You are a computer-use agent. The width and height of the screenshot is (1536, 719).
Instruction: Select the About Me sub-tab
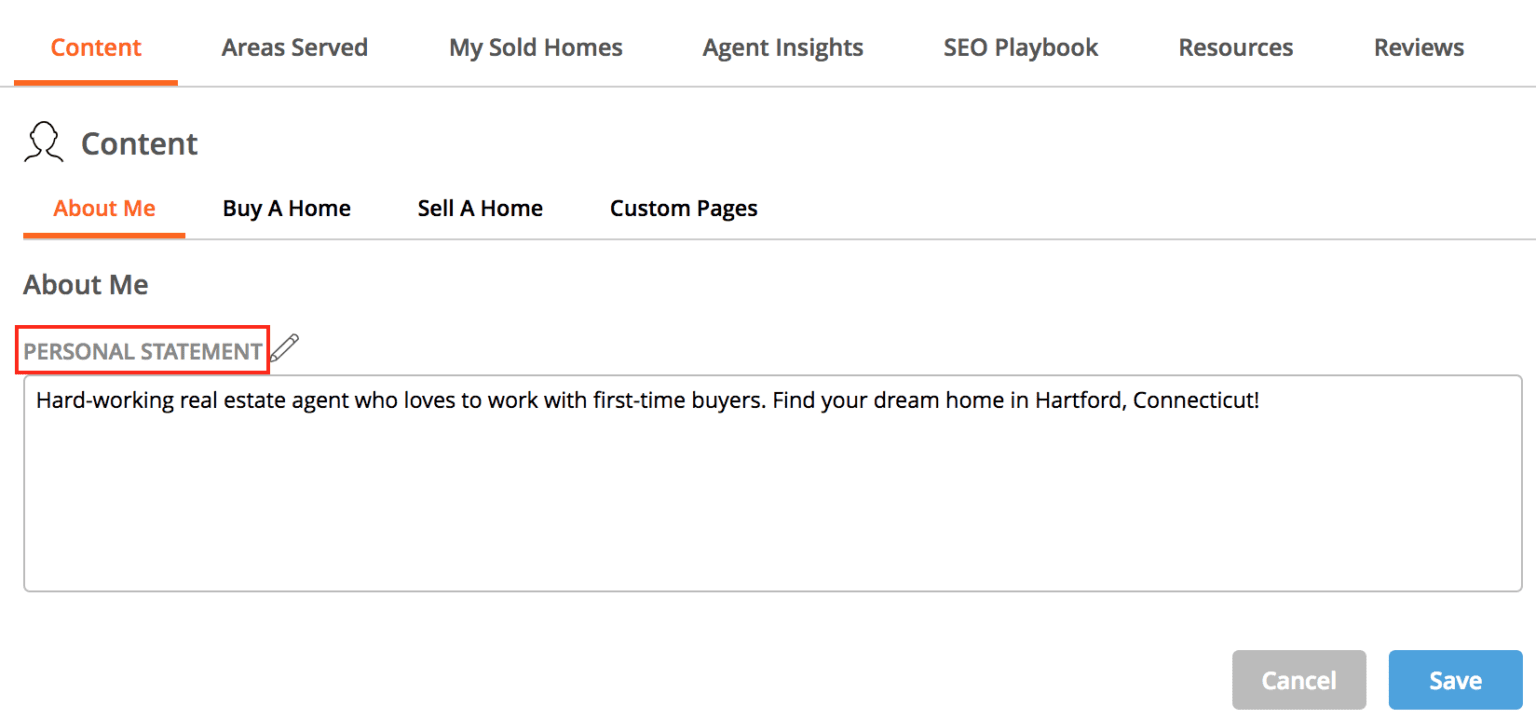104,208
